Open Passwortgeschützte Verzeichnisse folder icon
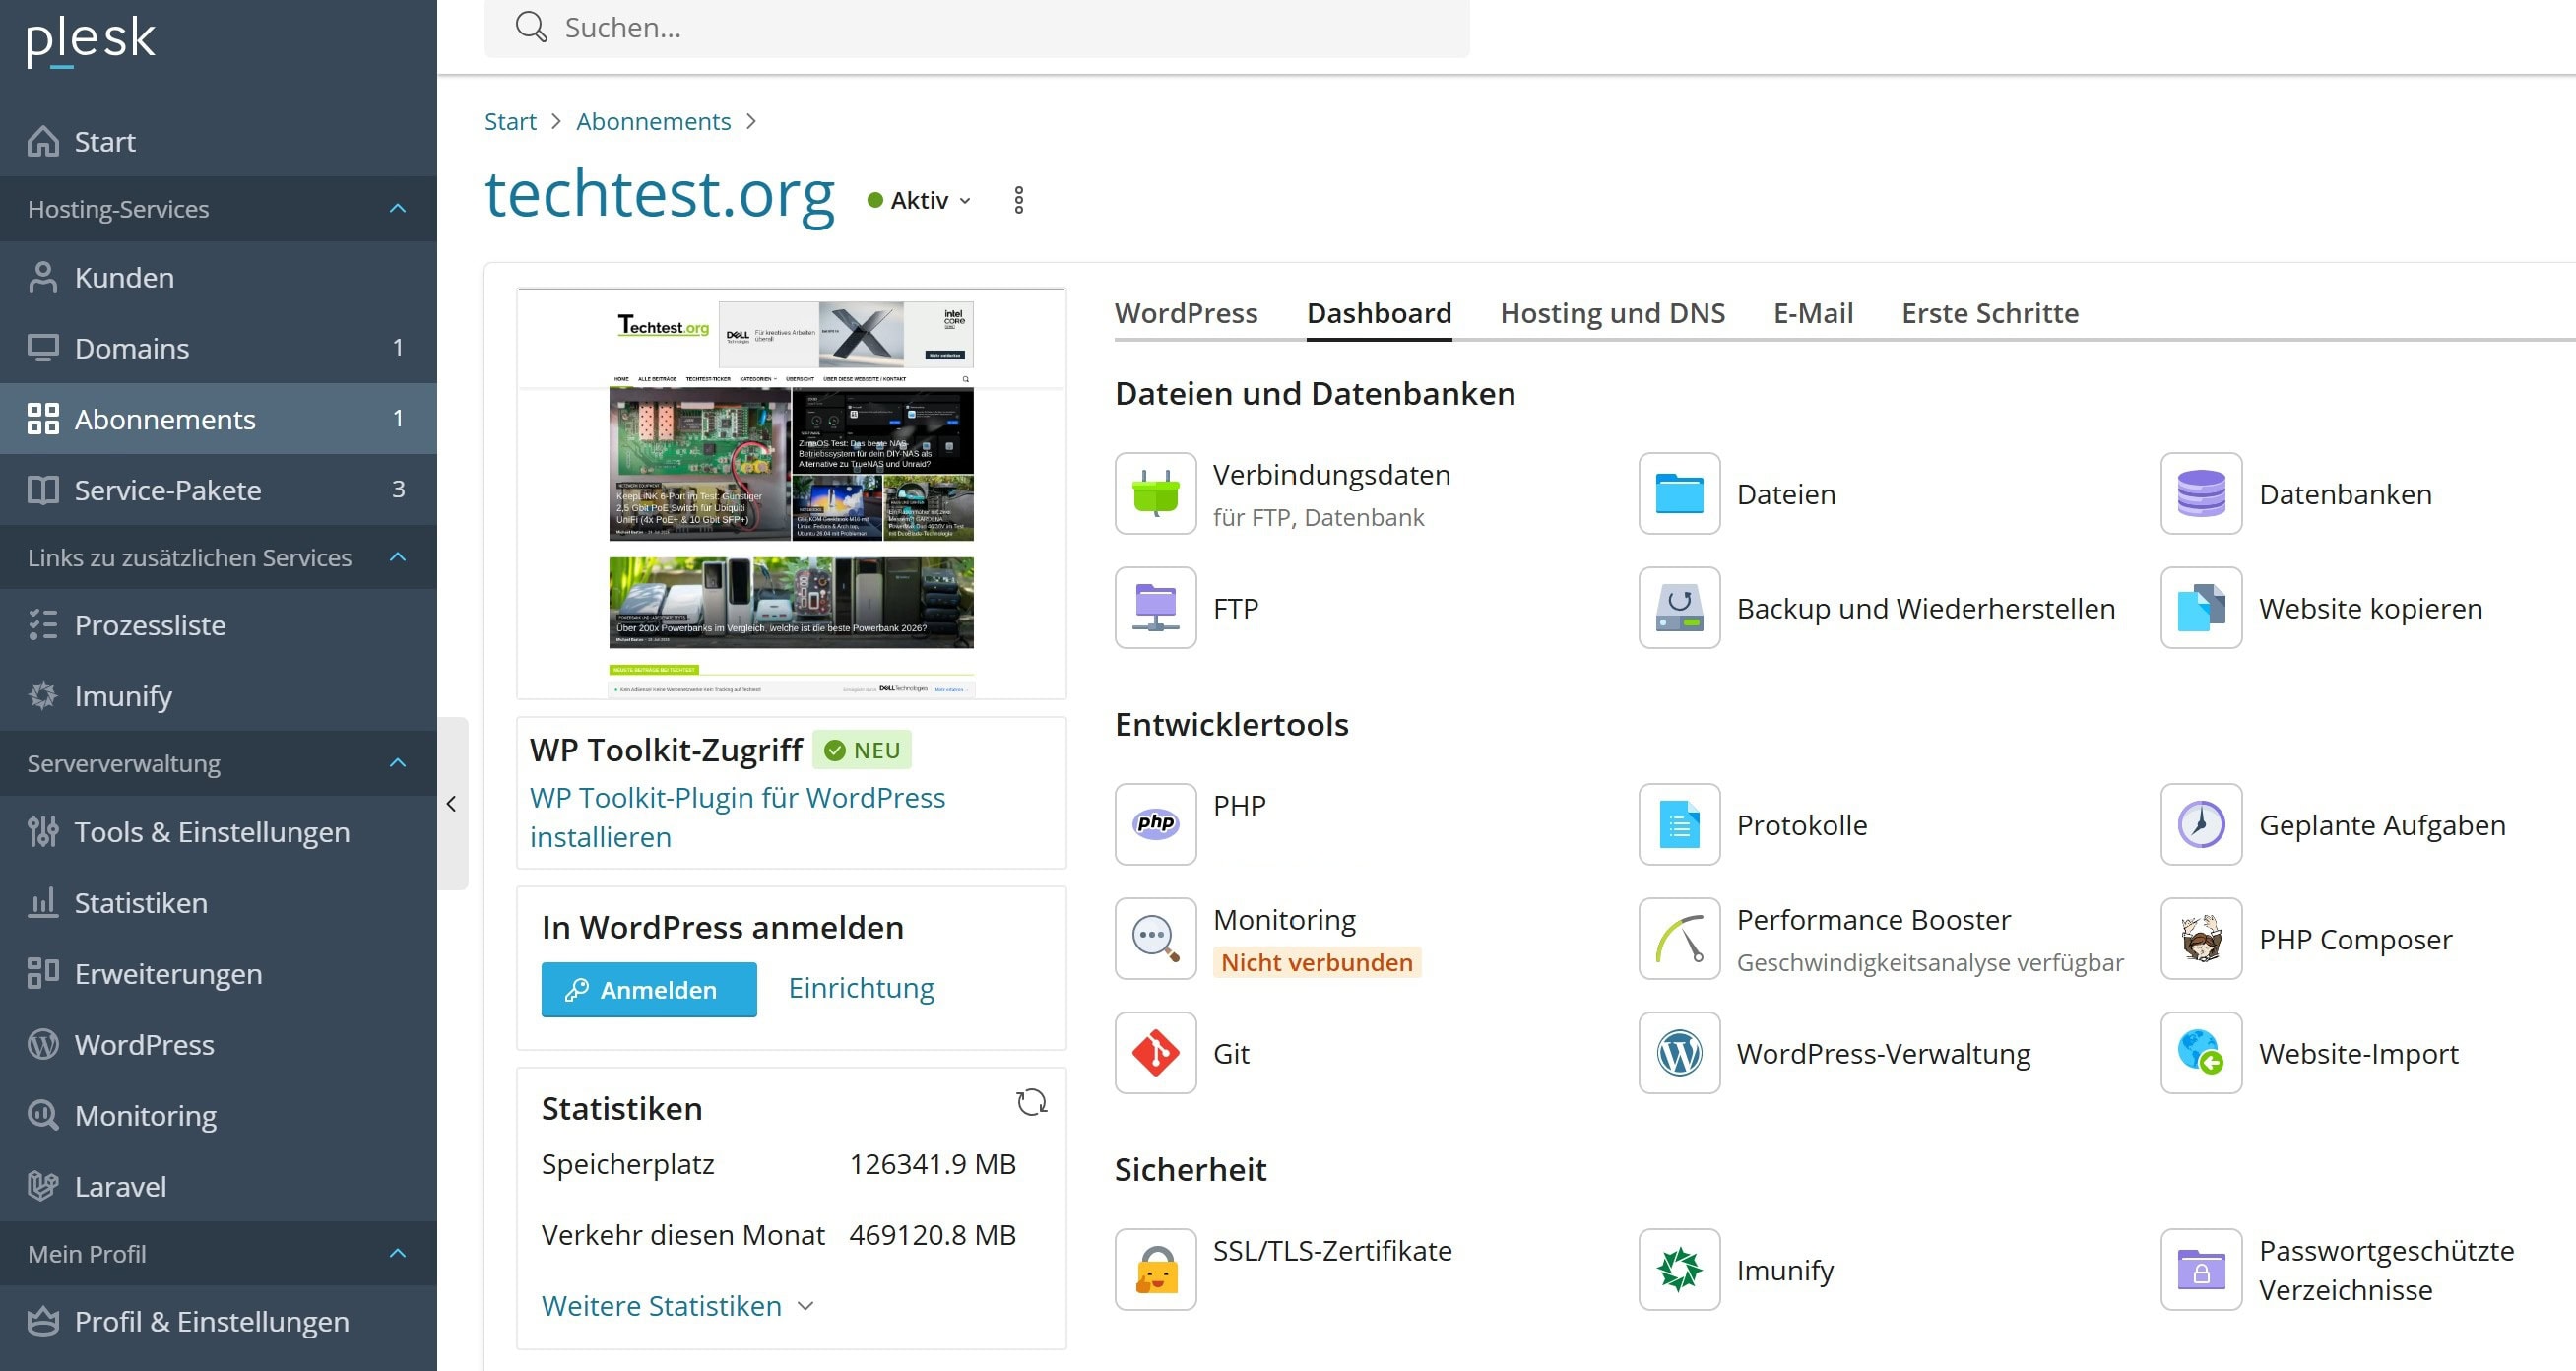The image size is (2576, 1371). coord(2201,1269)
